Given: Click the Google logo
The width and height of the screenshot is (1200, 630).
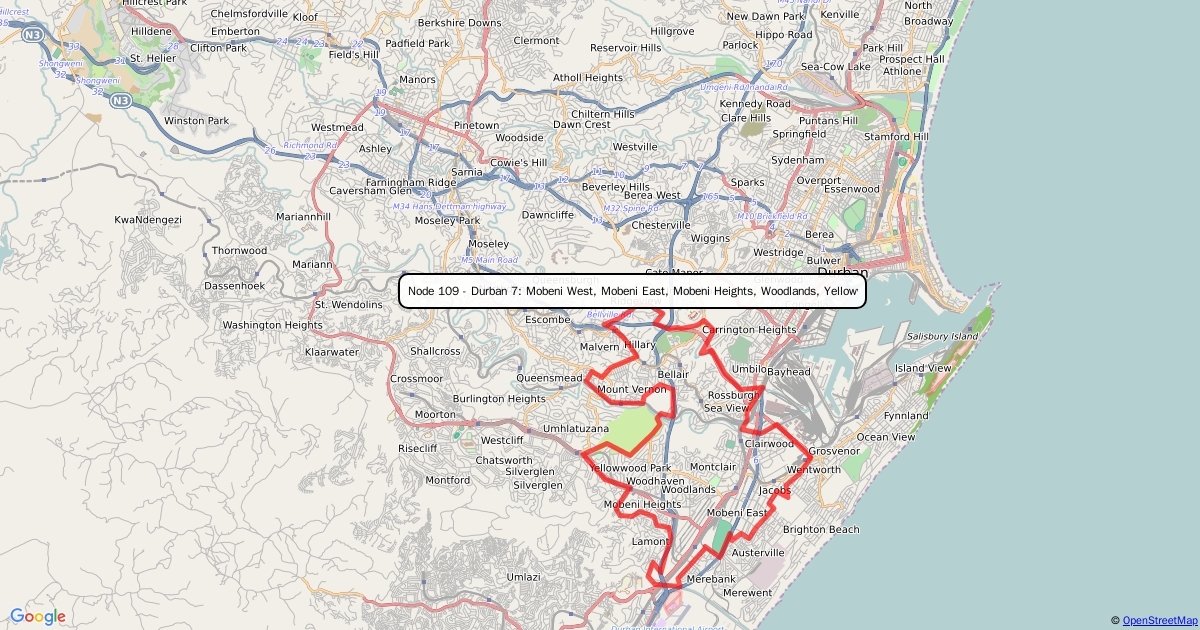Looking at the screenshot, I should [38, 617].
